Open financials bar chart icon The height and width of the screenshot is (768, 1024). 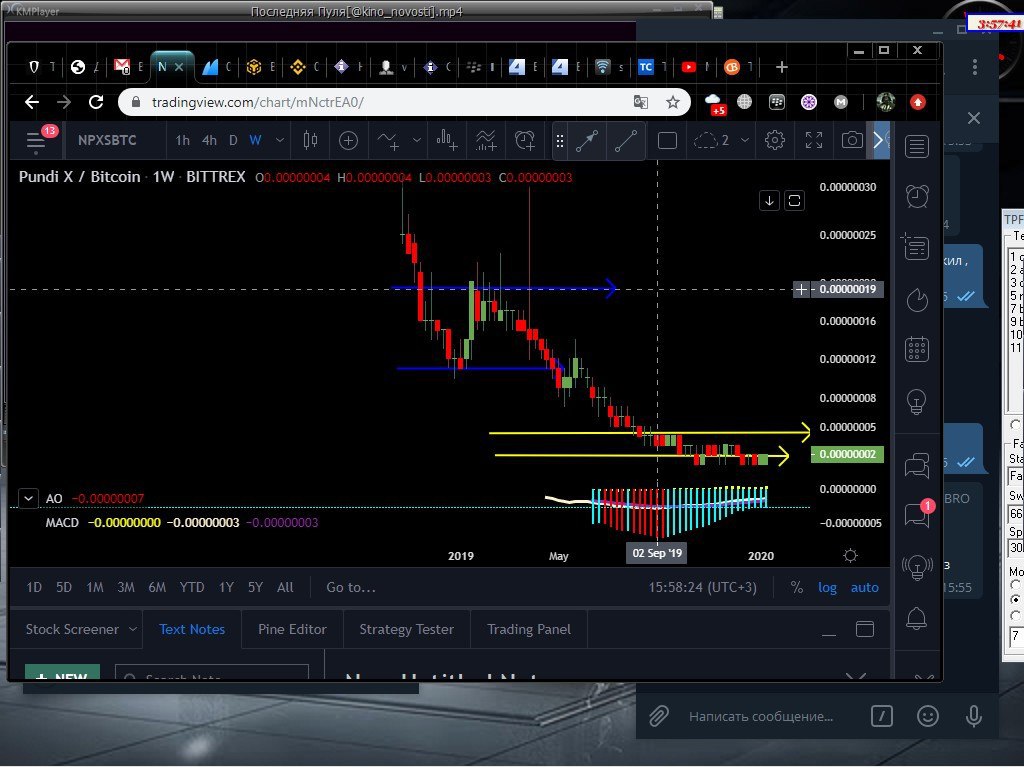[447, 140]
